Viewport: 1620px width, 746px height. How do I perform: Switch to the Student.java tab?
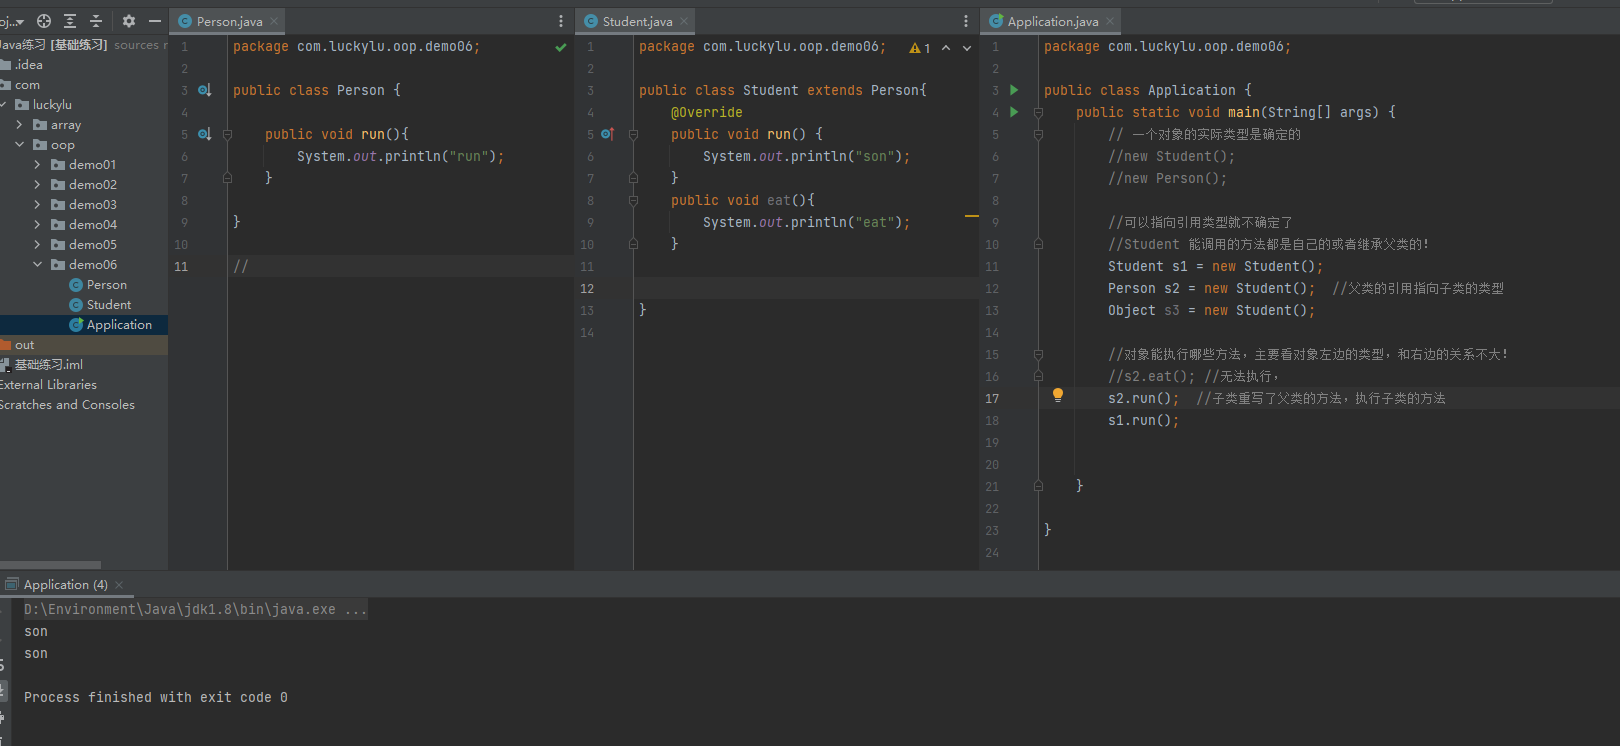637,21
